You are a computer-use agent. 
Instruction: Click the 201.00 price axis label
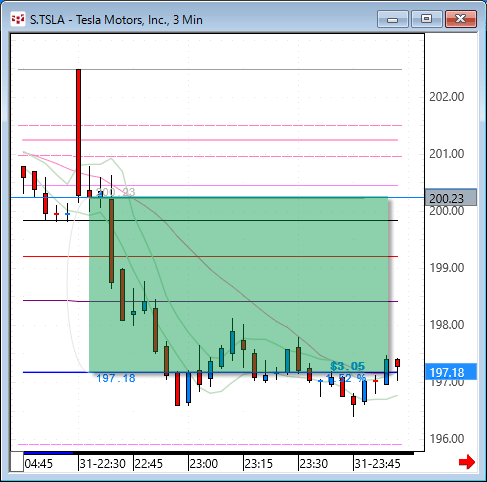pyautogui.click(x=447, y=154)
